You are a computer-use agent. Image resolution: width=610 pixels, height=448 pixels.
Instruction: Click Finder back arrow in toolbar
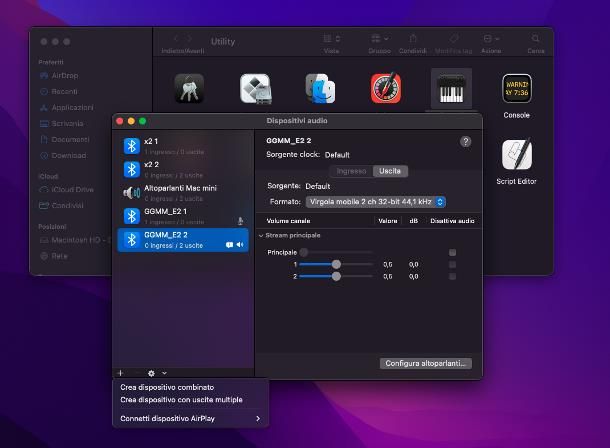pyautogui.click(x=176, y=38)
